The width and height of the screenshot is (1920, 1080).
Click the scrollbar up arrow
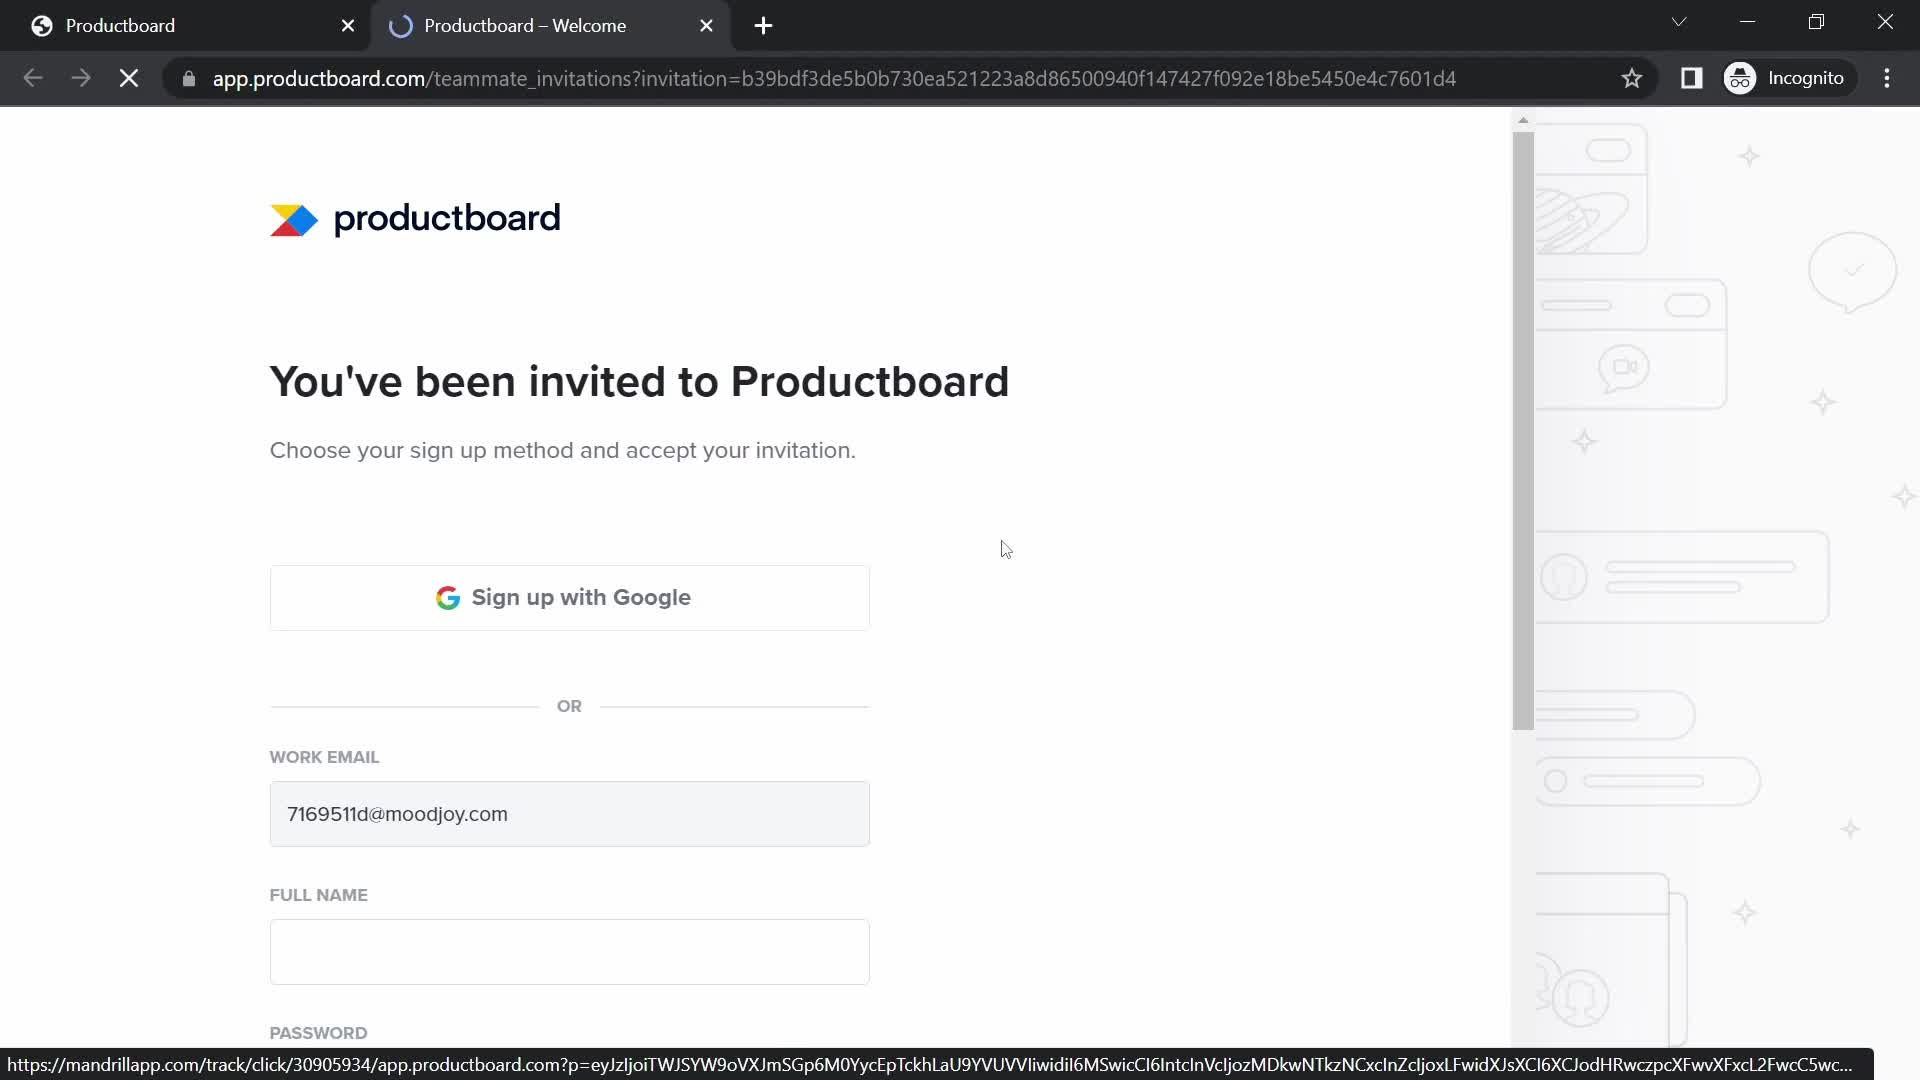point(1523,120)
